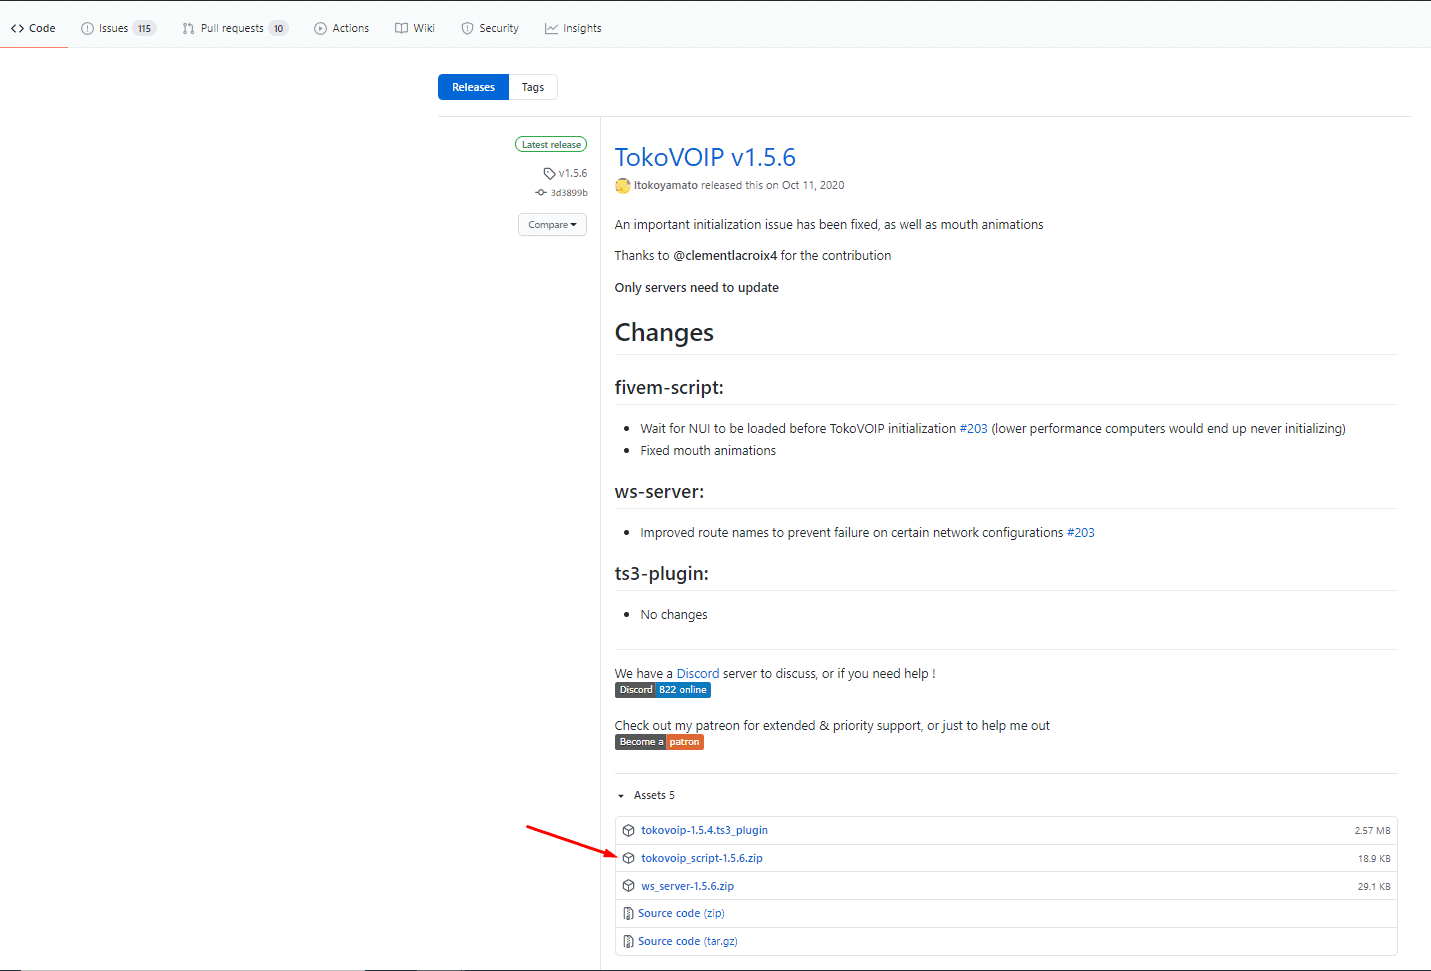Go to the Pull requests tab

[235, 28]
